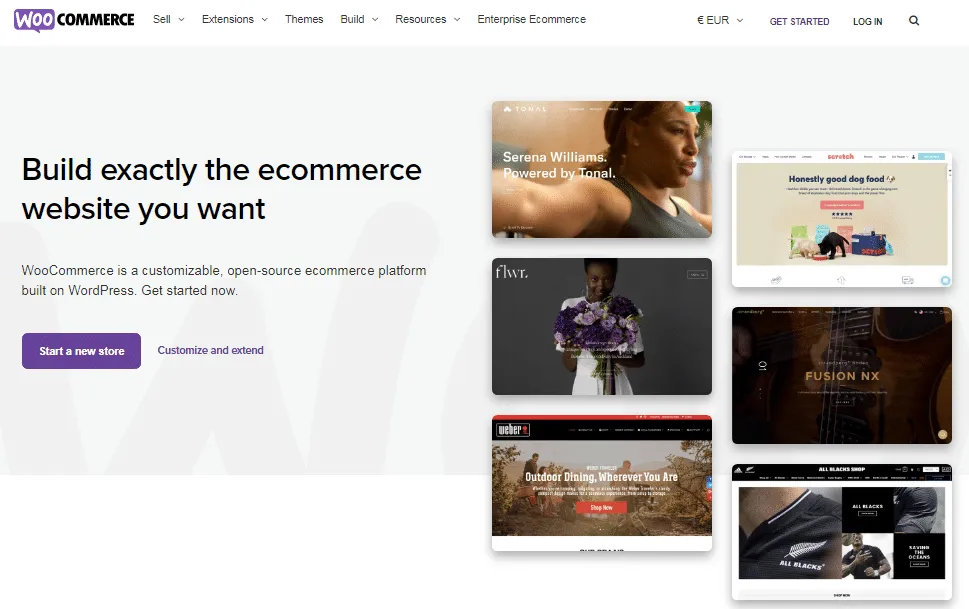Click LOG IN in the header
The width and height of the screenshot is (969, 609).
(868, 22)
